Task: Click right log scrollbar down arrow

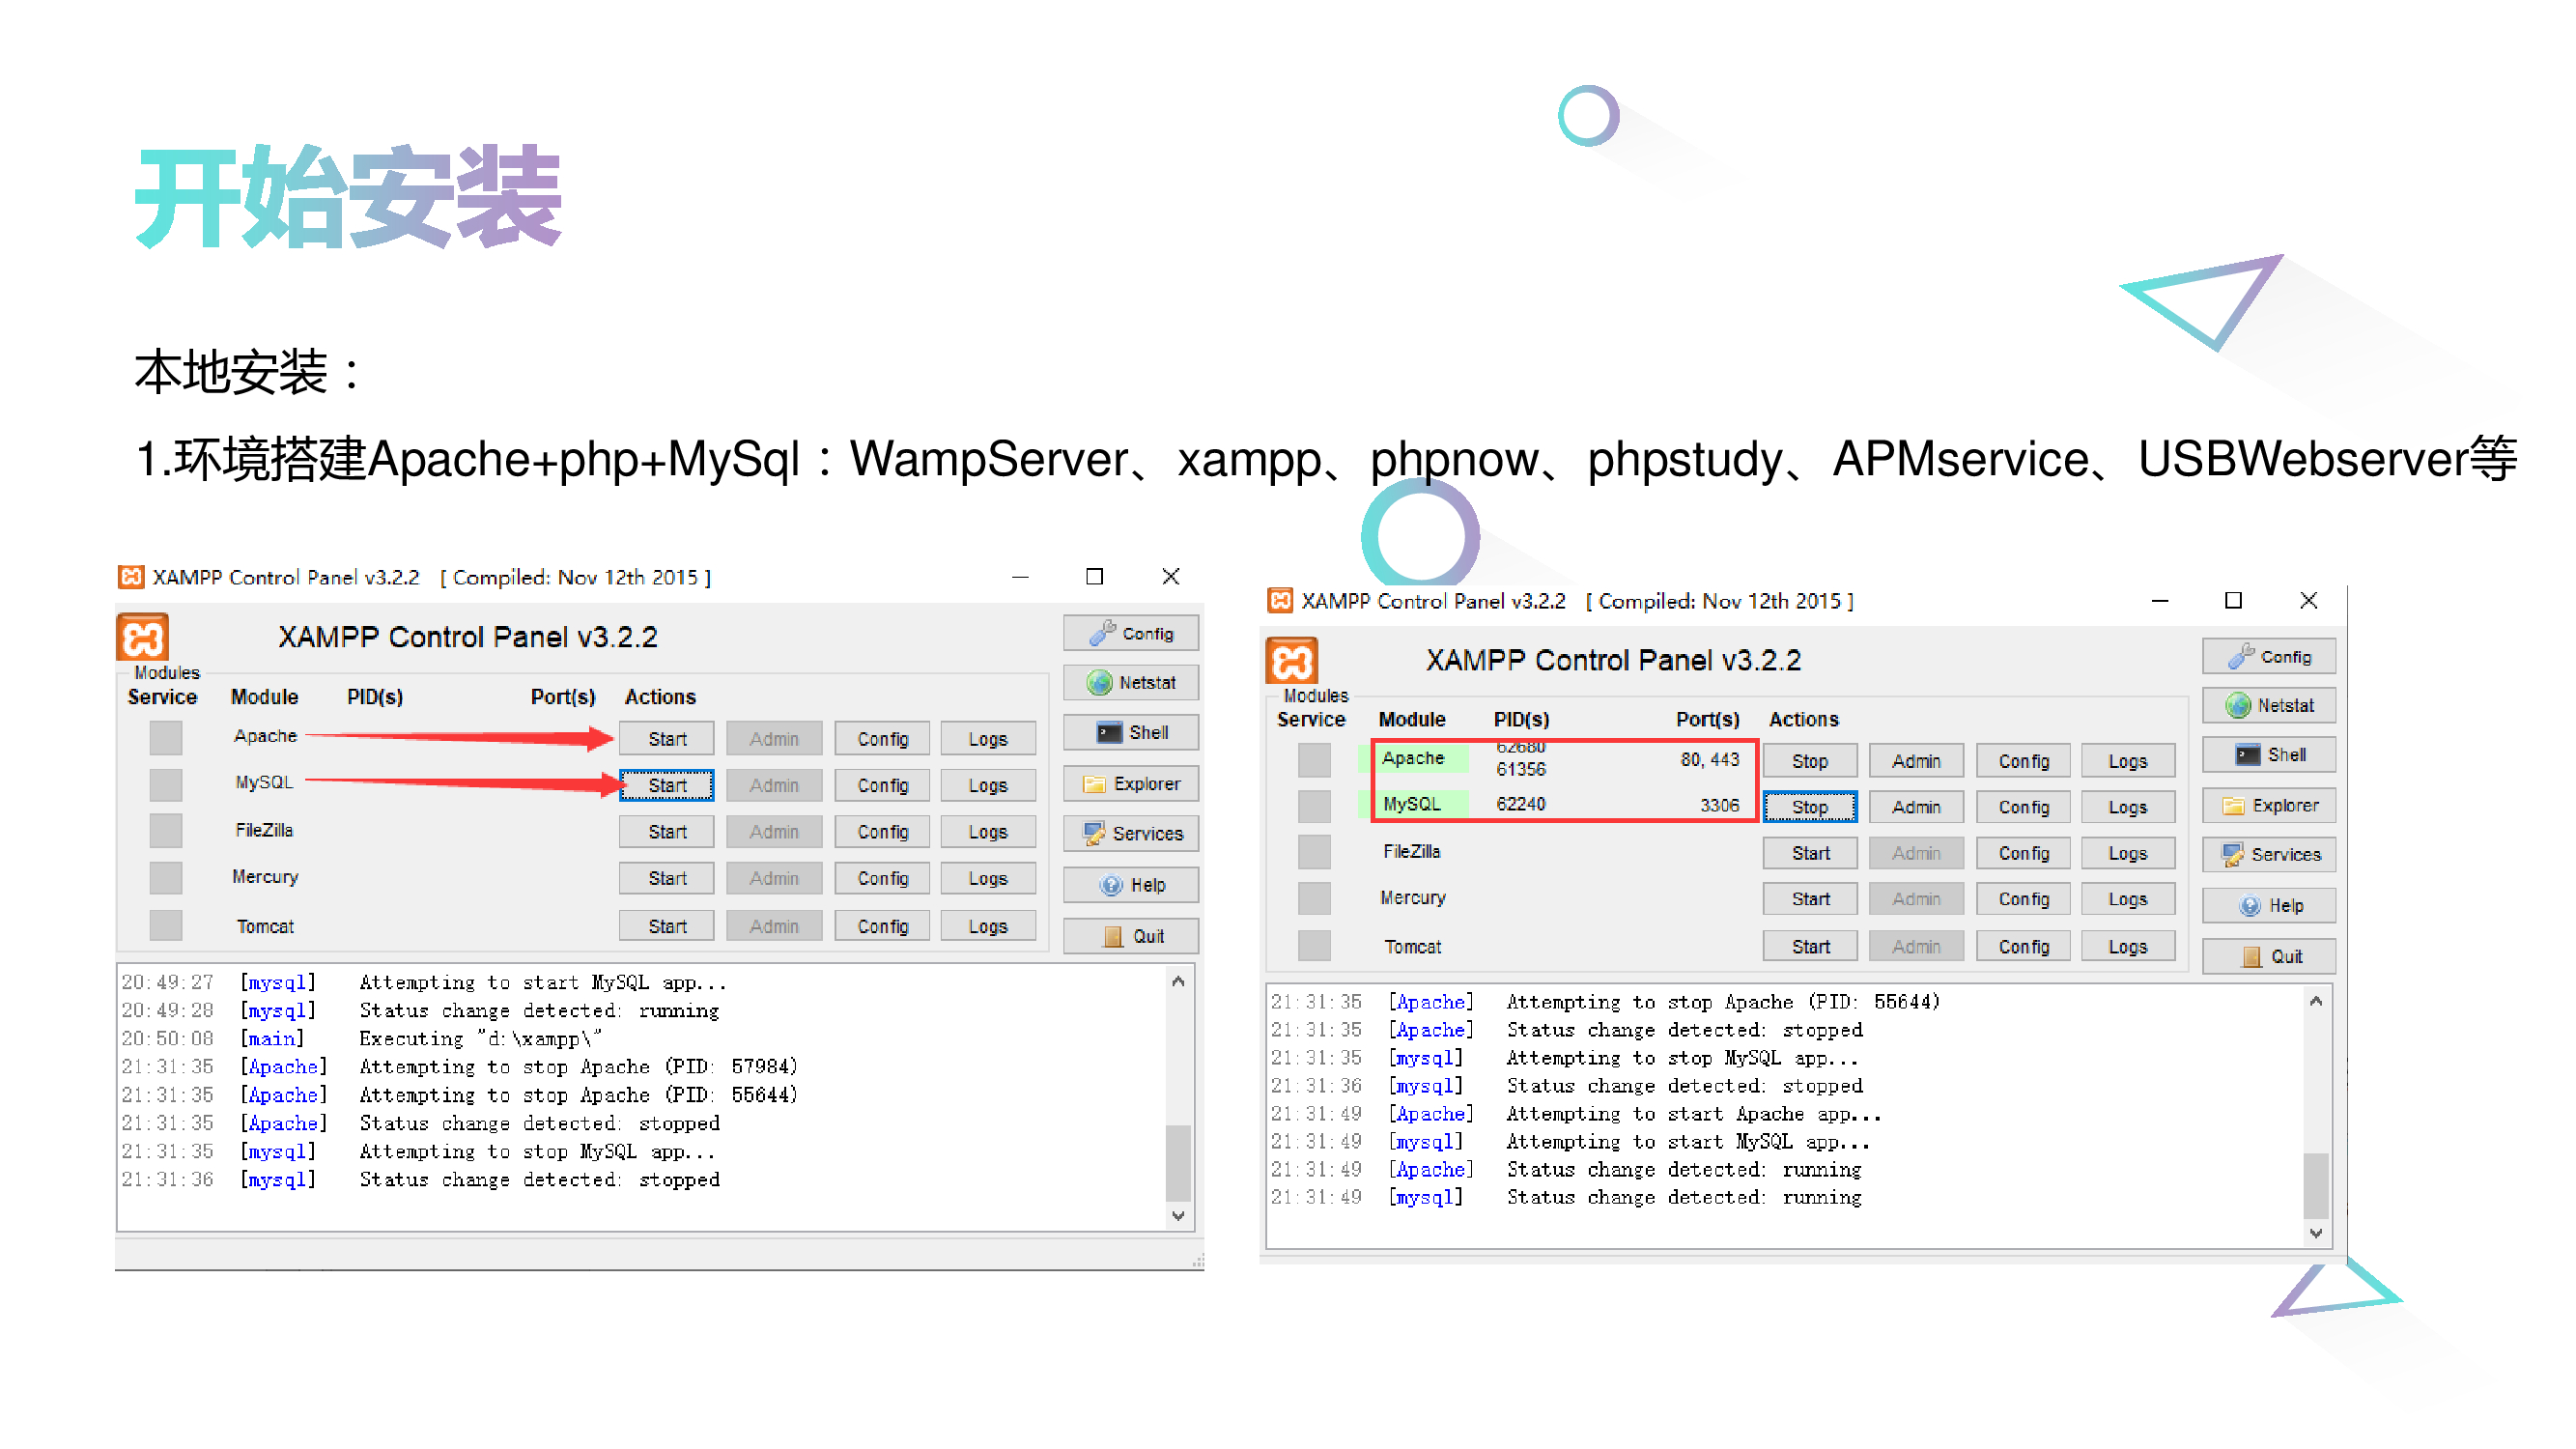Action: (x=2316, y=1234)
